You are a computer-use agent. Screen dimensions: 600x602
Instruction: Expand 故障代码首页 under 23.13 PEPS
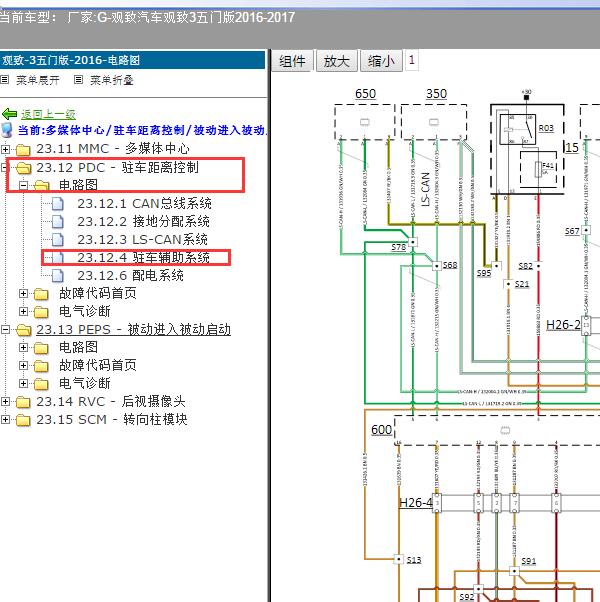pos(23,365)
